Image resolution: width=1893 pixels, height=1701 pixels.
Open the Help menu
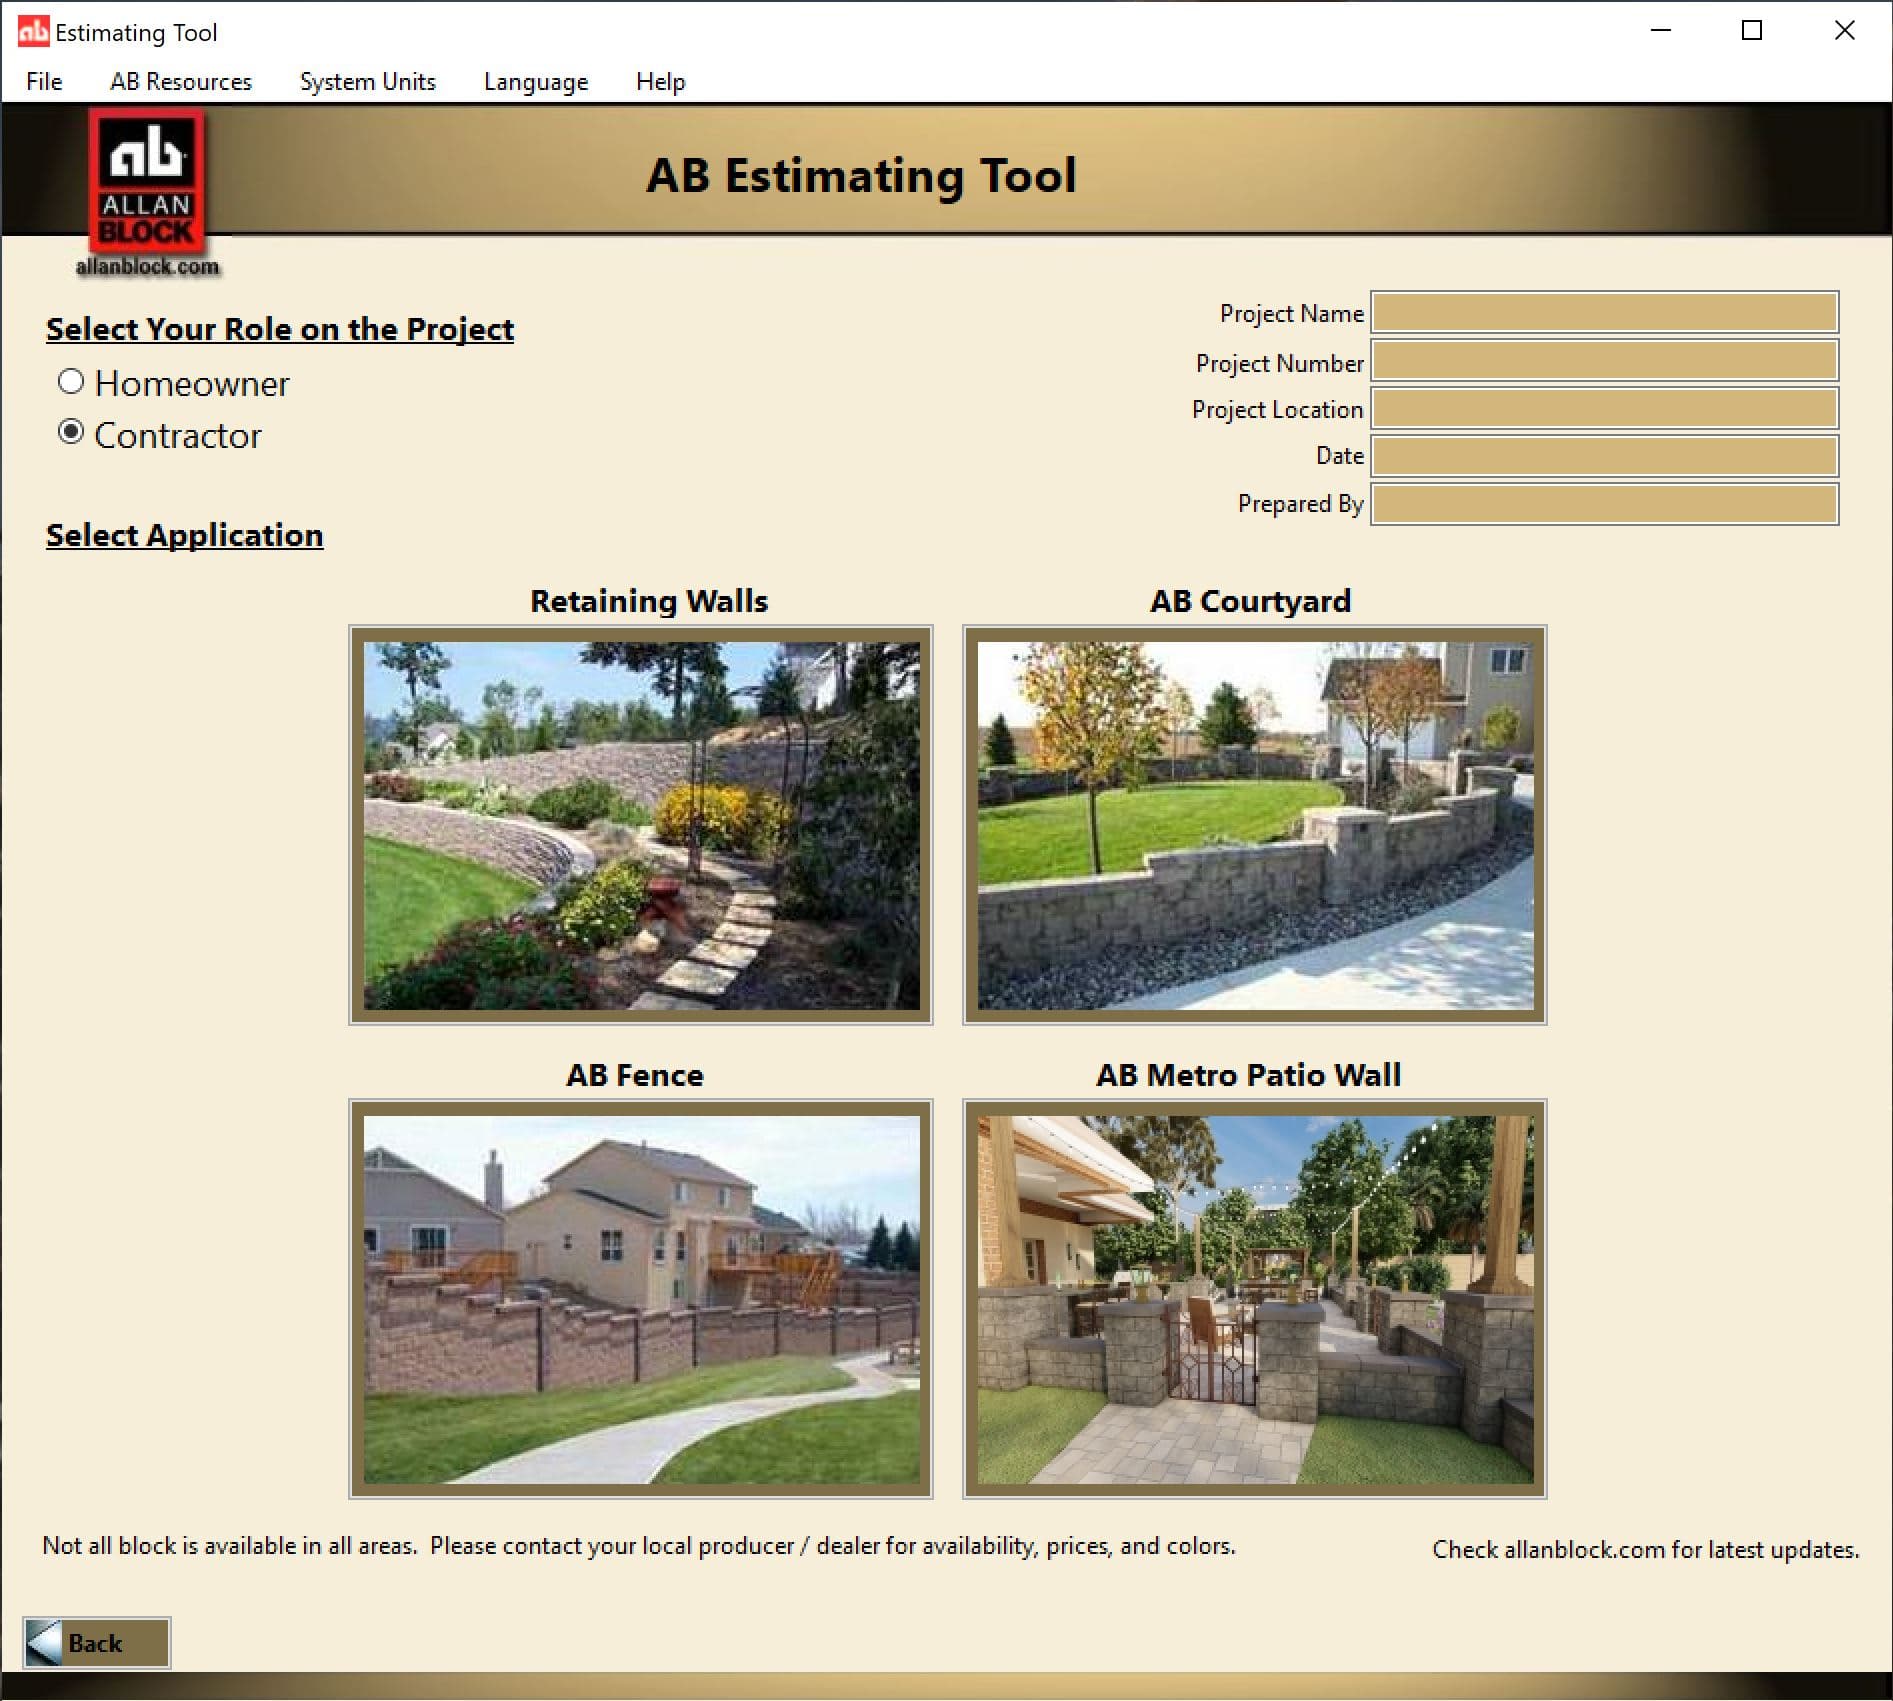coord(660,81)
